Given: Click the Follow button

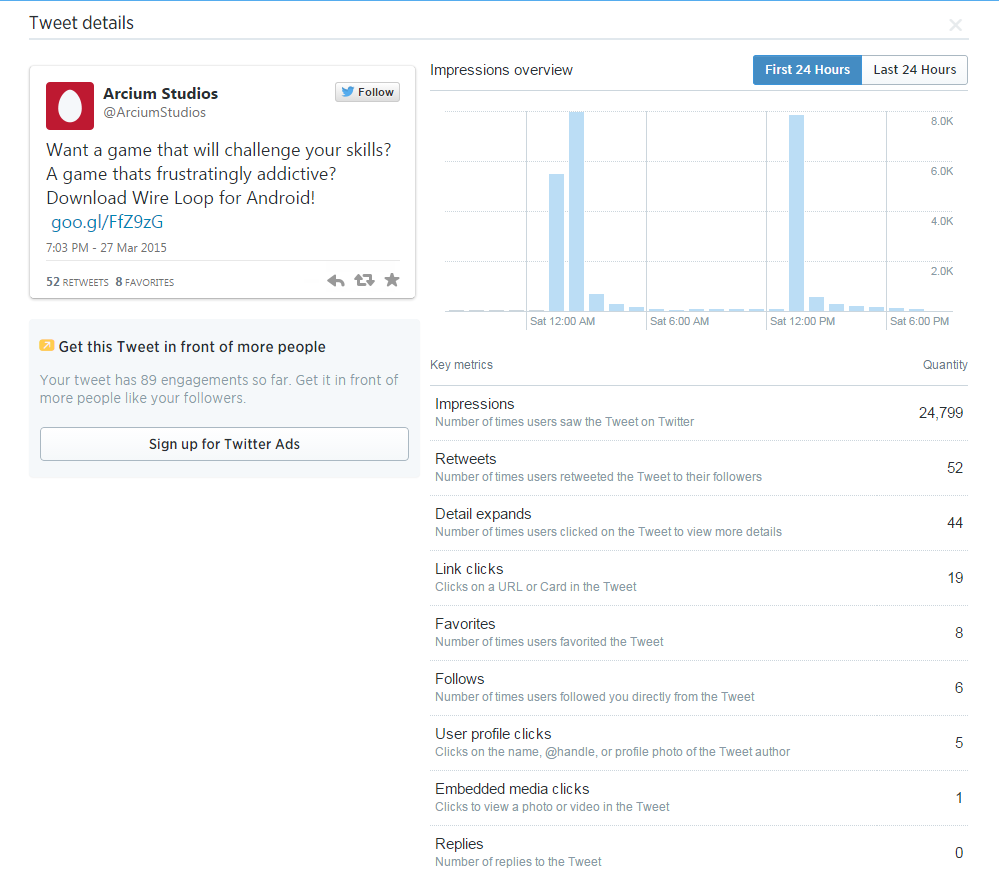Looking at the screenshot, I should [x=368, y=92].
